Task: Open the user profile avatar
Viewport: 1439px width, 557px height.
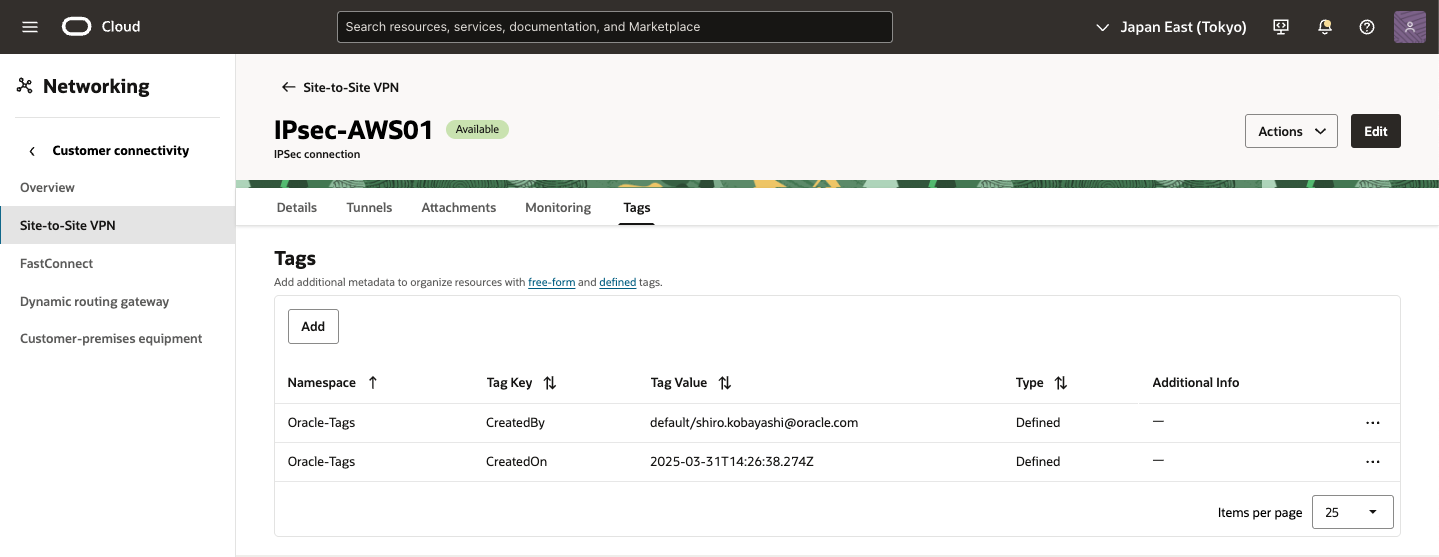Action: (x=1409, y=27)
